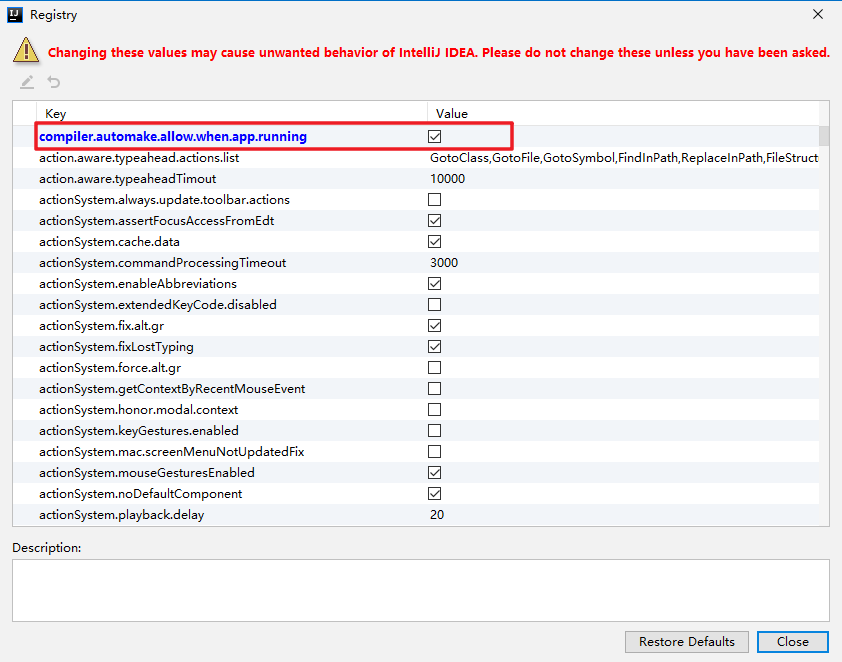This screenshot has width=842, height=662.
Task: Enable actionSystem.keyGestures.enabled checkbox
Action: [x=434, y=431]
